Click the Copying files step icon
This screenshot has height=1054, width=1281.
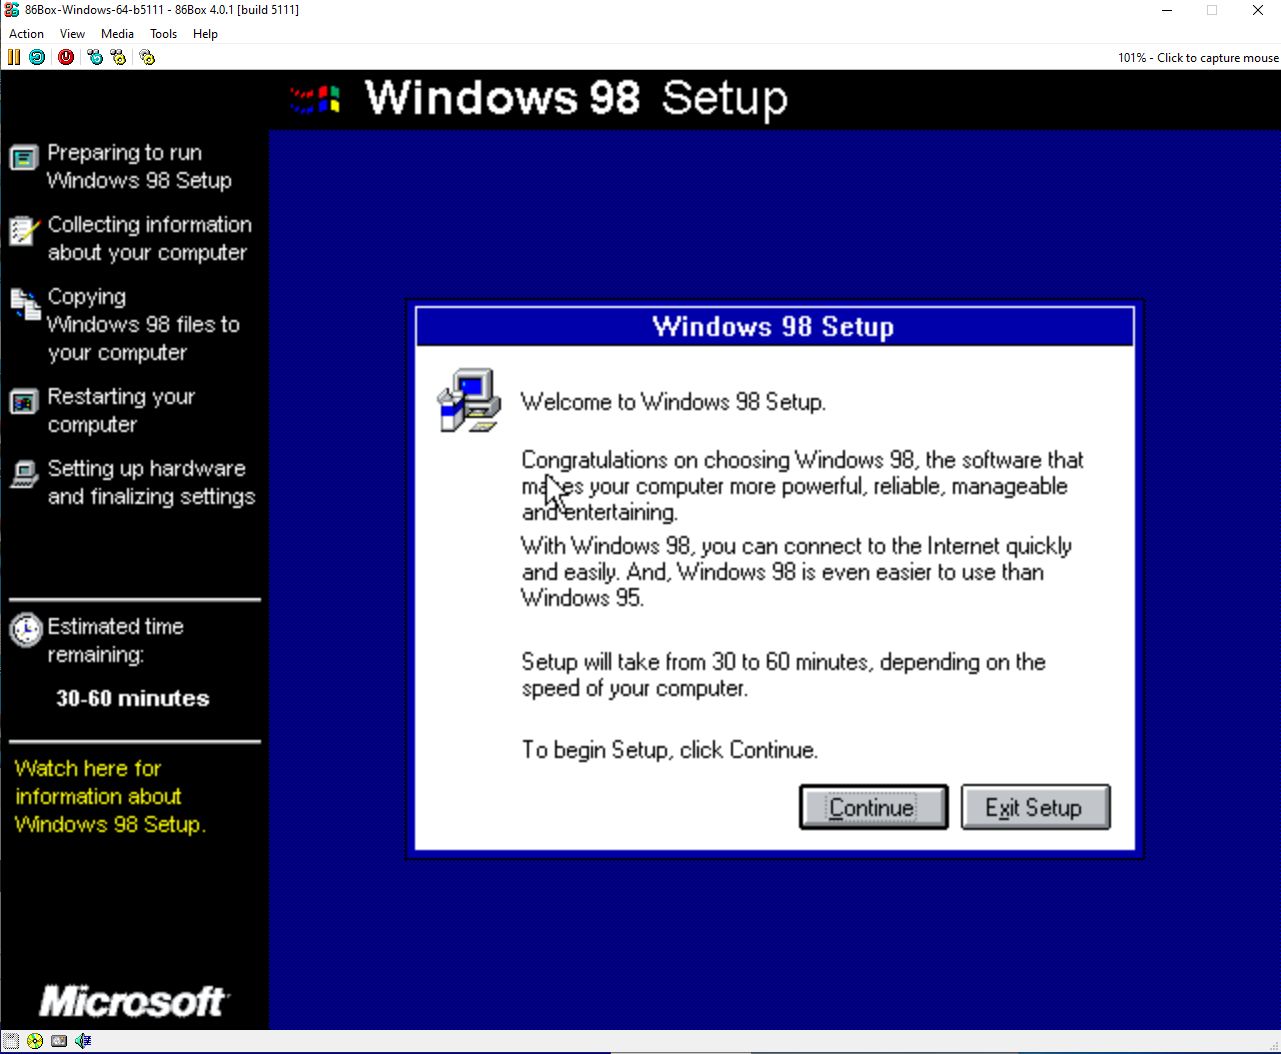coord(25,305)
